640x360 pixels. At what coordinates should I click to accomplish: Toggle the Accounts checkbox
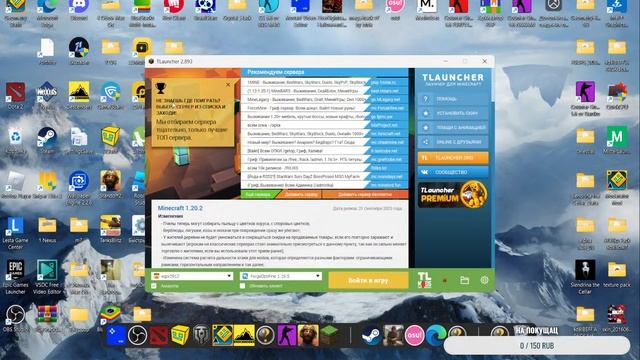coord(154,286)
